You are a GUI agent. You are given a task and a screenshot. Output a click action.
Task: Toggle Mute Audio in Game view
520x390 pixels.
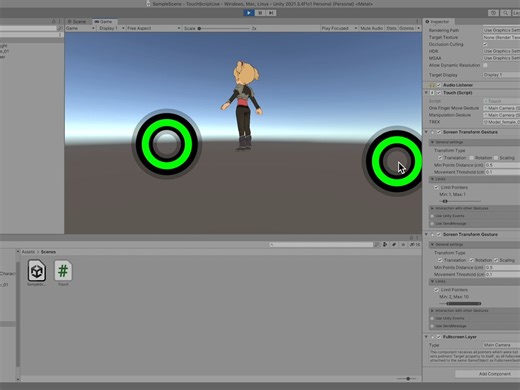tap(371, 28)
